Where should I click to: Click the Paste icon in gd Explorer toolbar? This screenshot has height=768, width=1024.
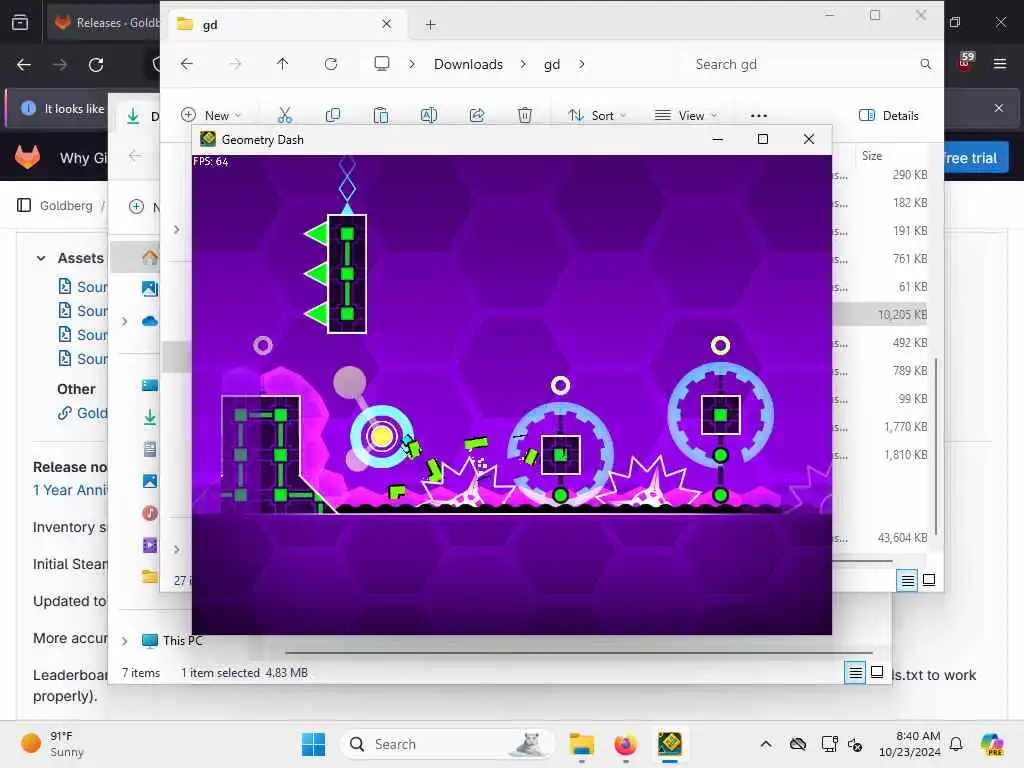point(381,116)
